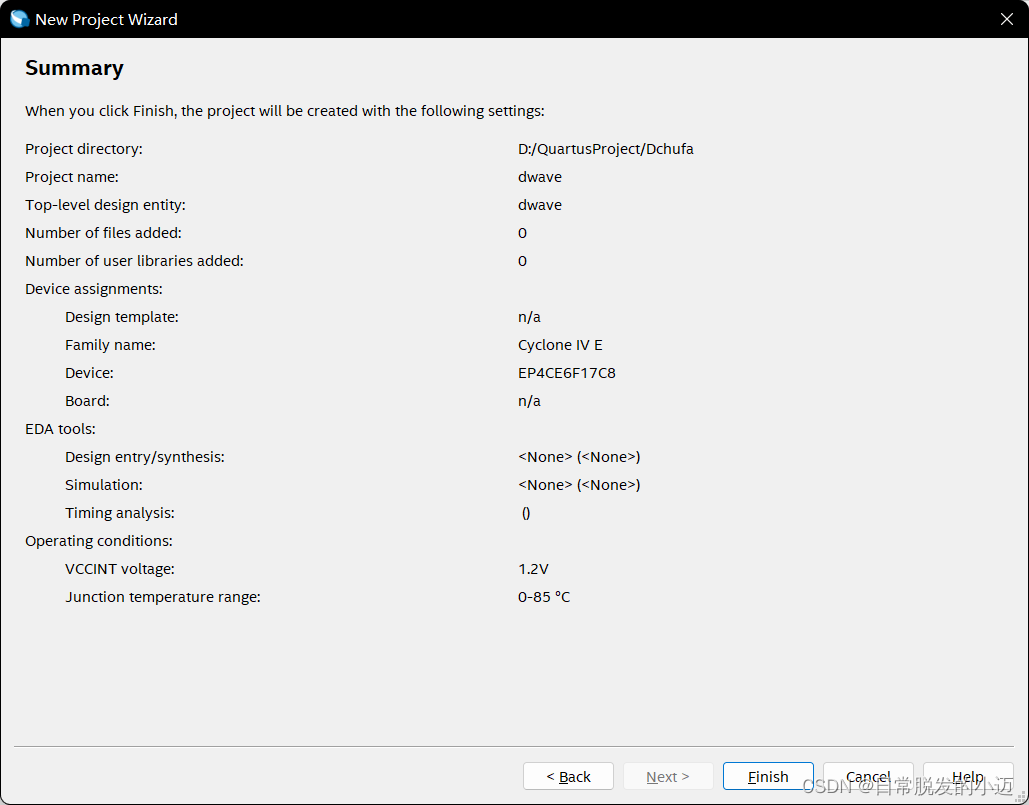Click the Simulation value <None> (<None>)
The image size is (1029, 805).
(579, 485)
